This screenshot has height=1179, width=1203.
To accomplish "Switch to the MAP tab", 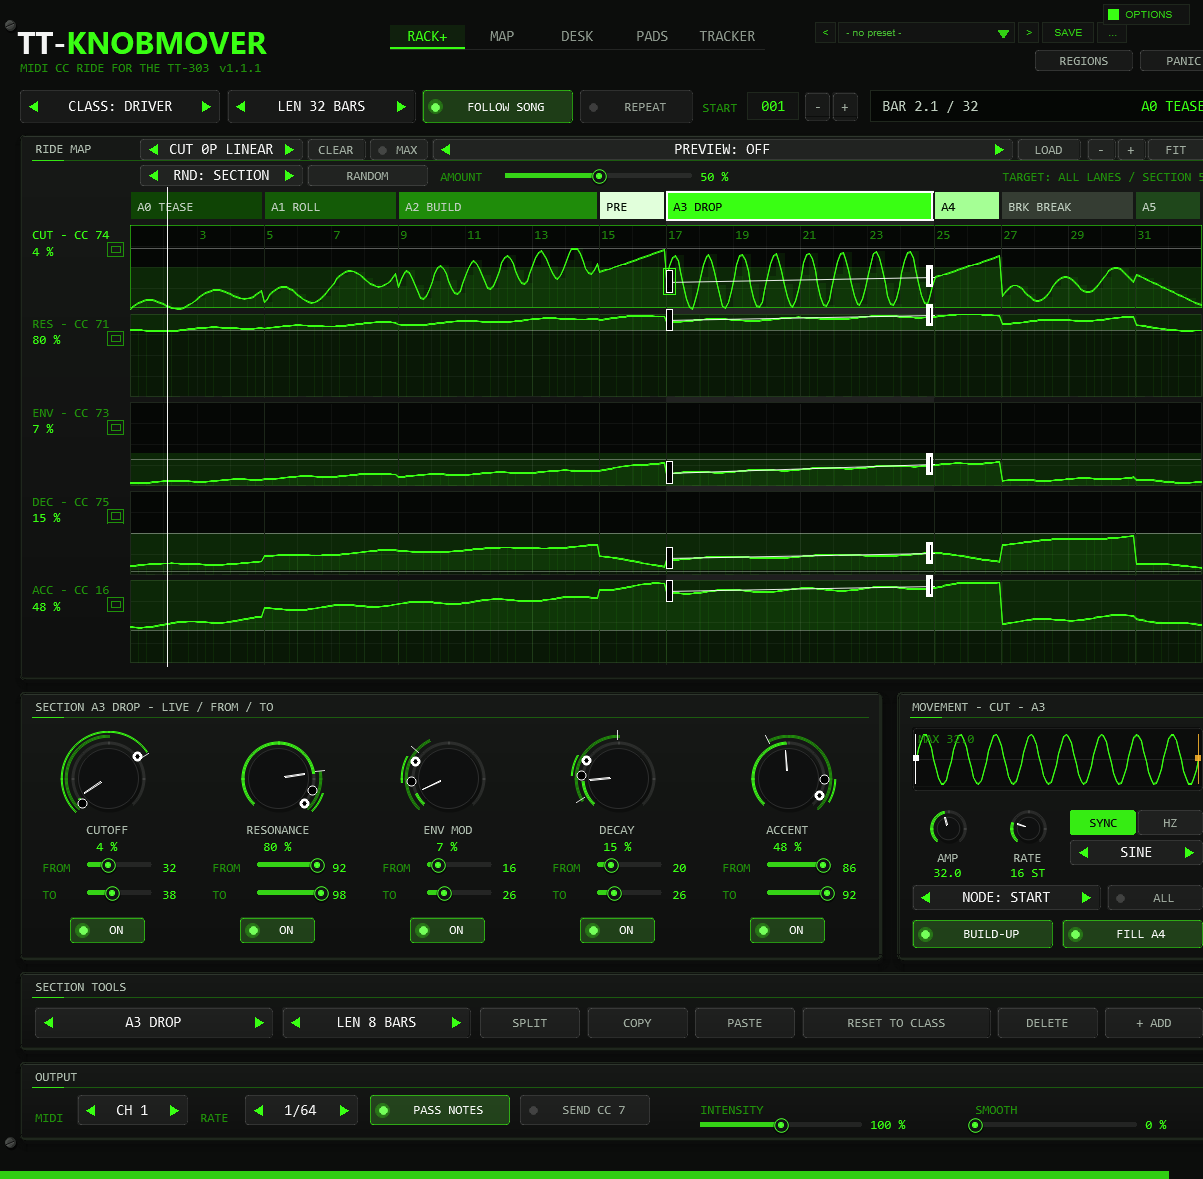I will pyautogui.click(x=502, y=37).
